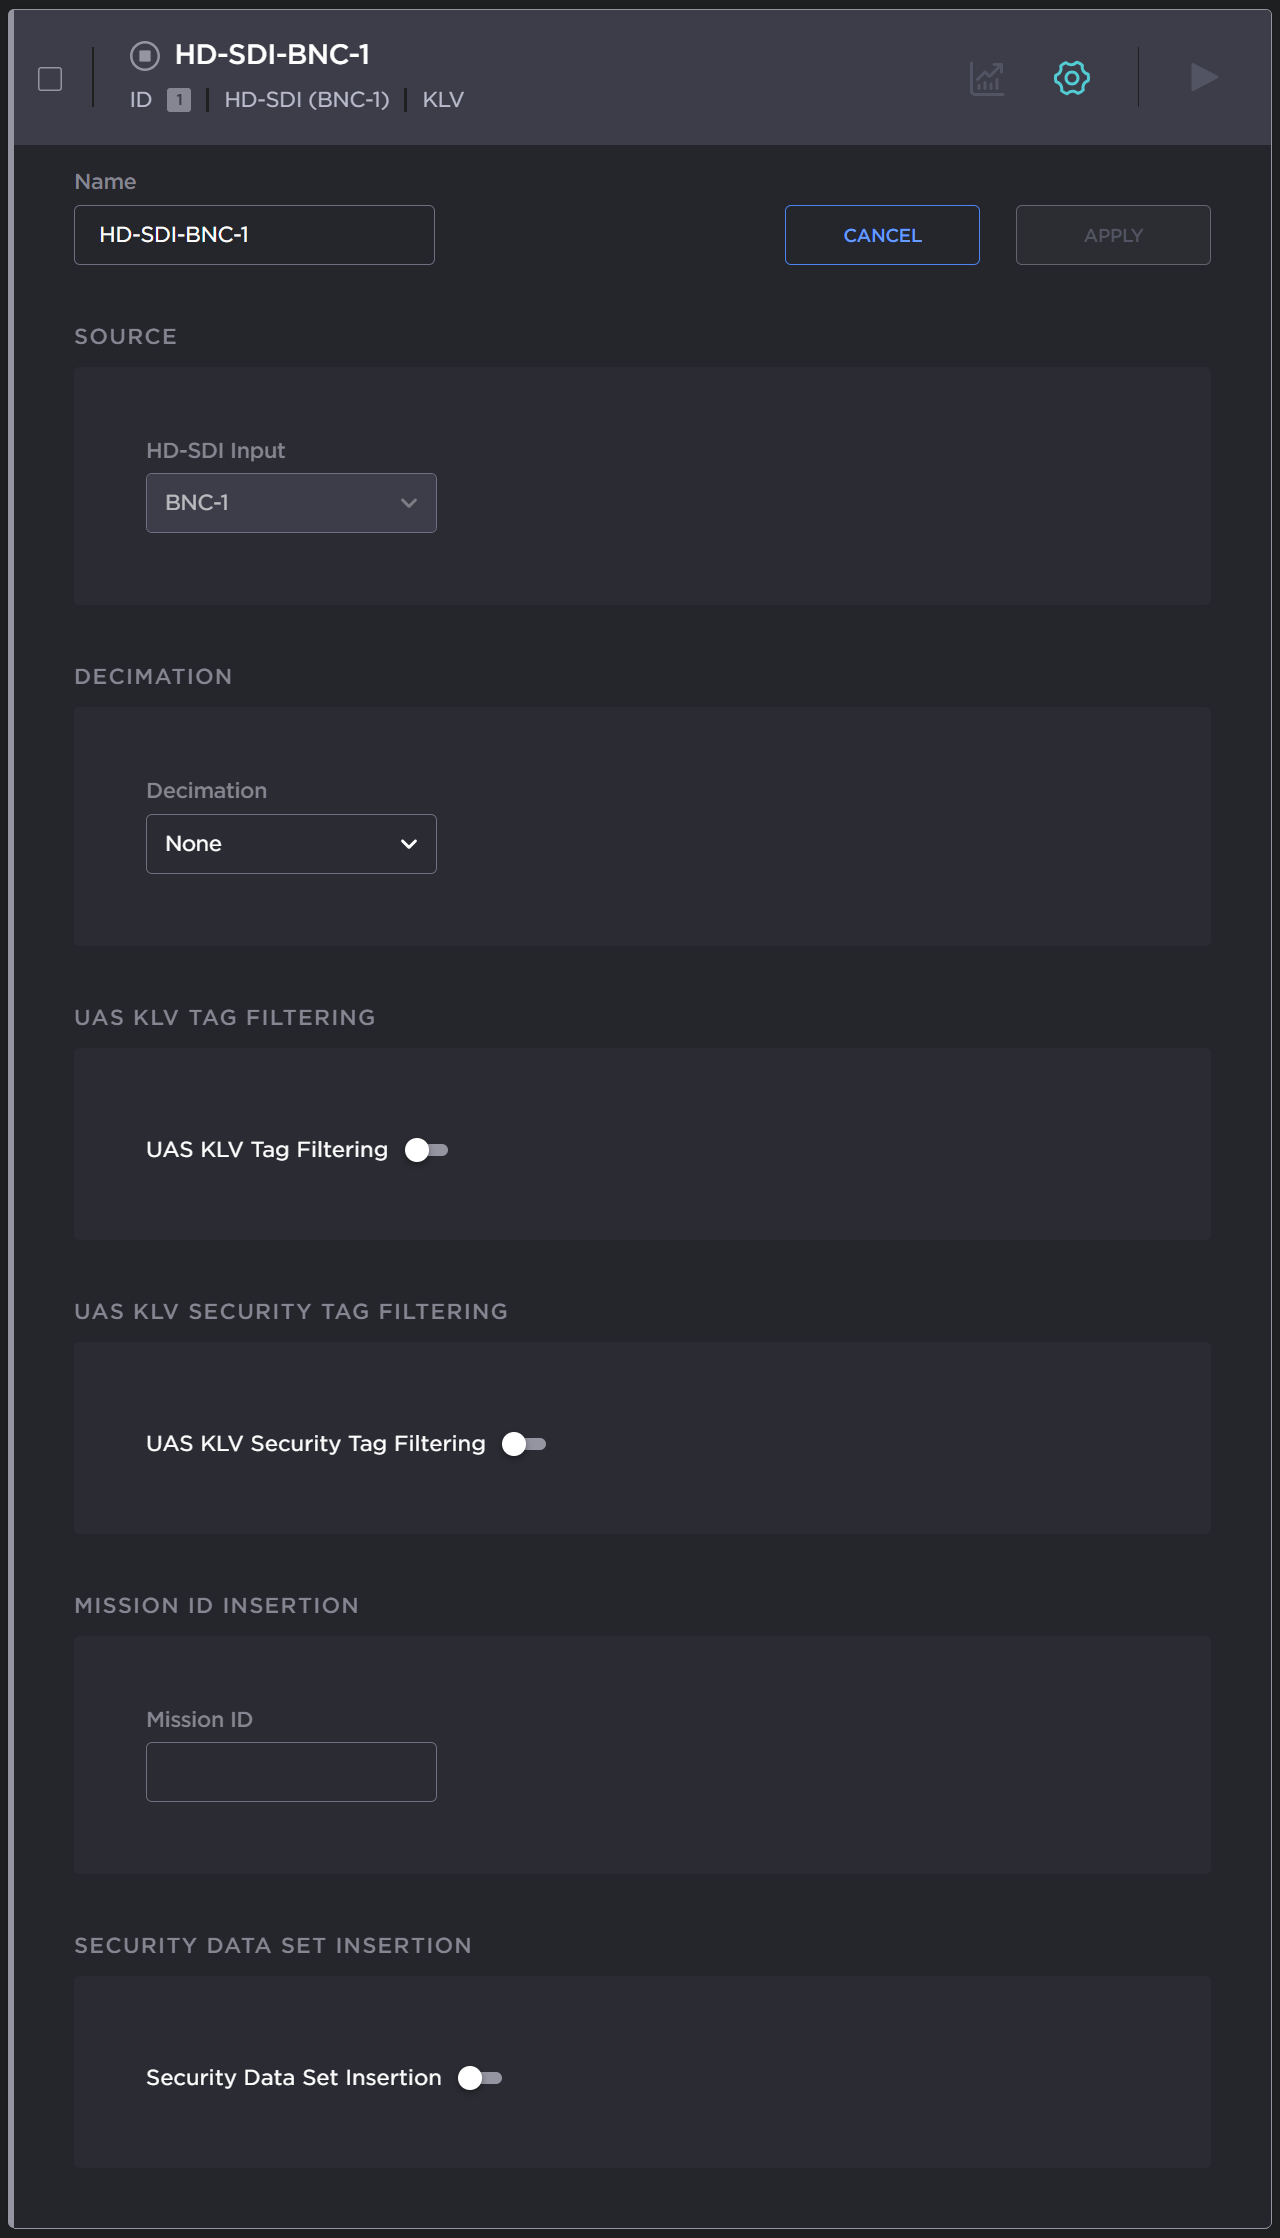Click the APPLY button

pos(1113,235)
